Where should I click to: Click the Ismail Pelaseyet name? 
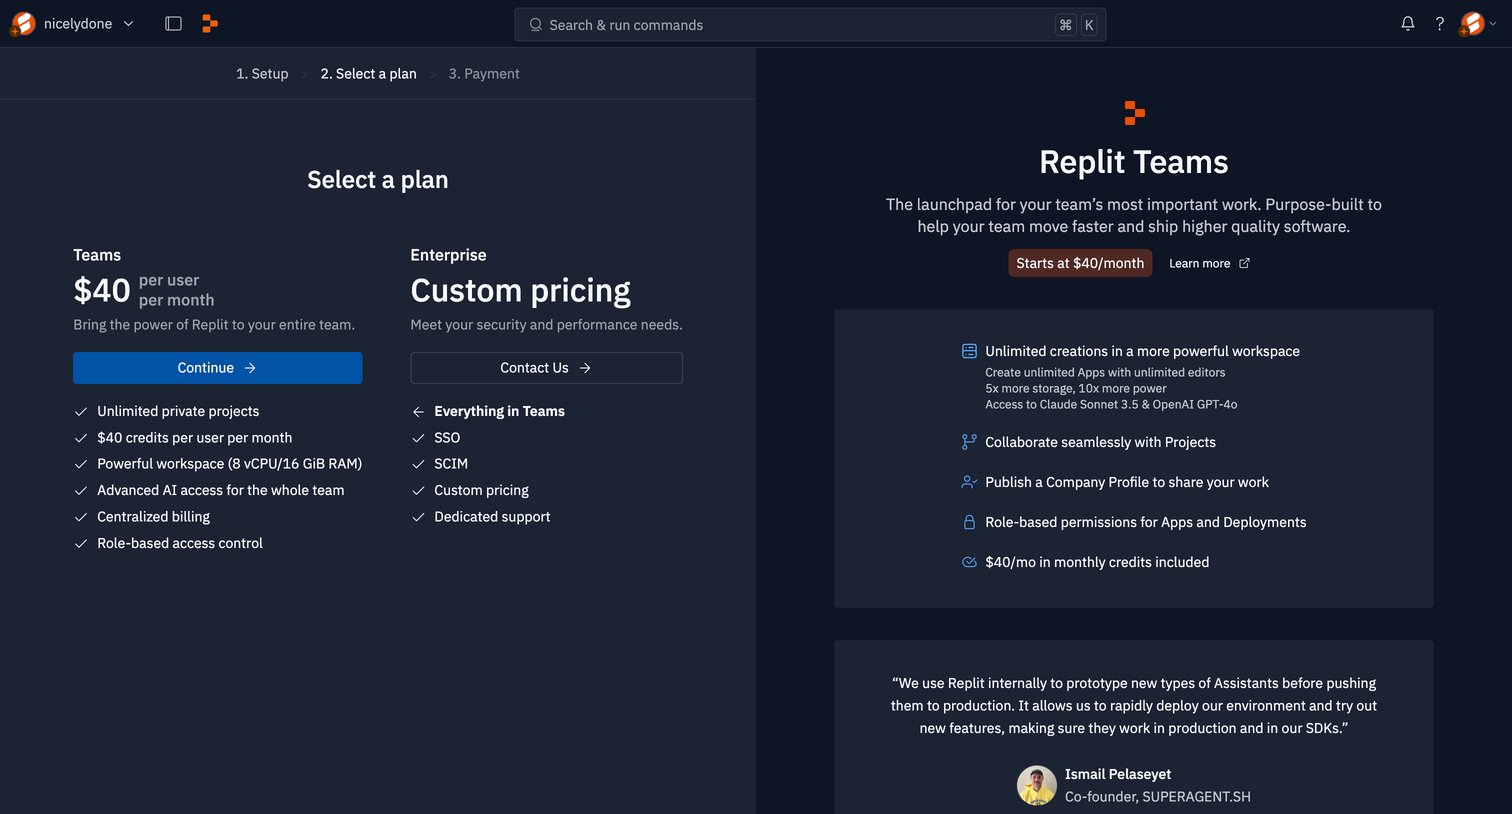[1118, 774]
